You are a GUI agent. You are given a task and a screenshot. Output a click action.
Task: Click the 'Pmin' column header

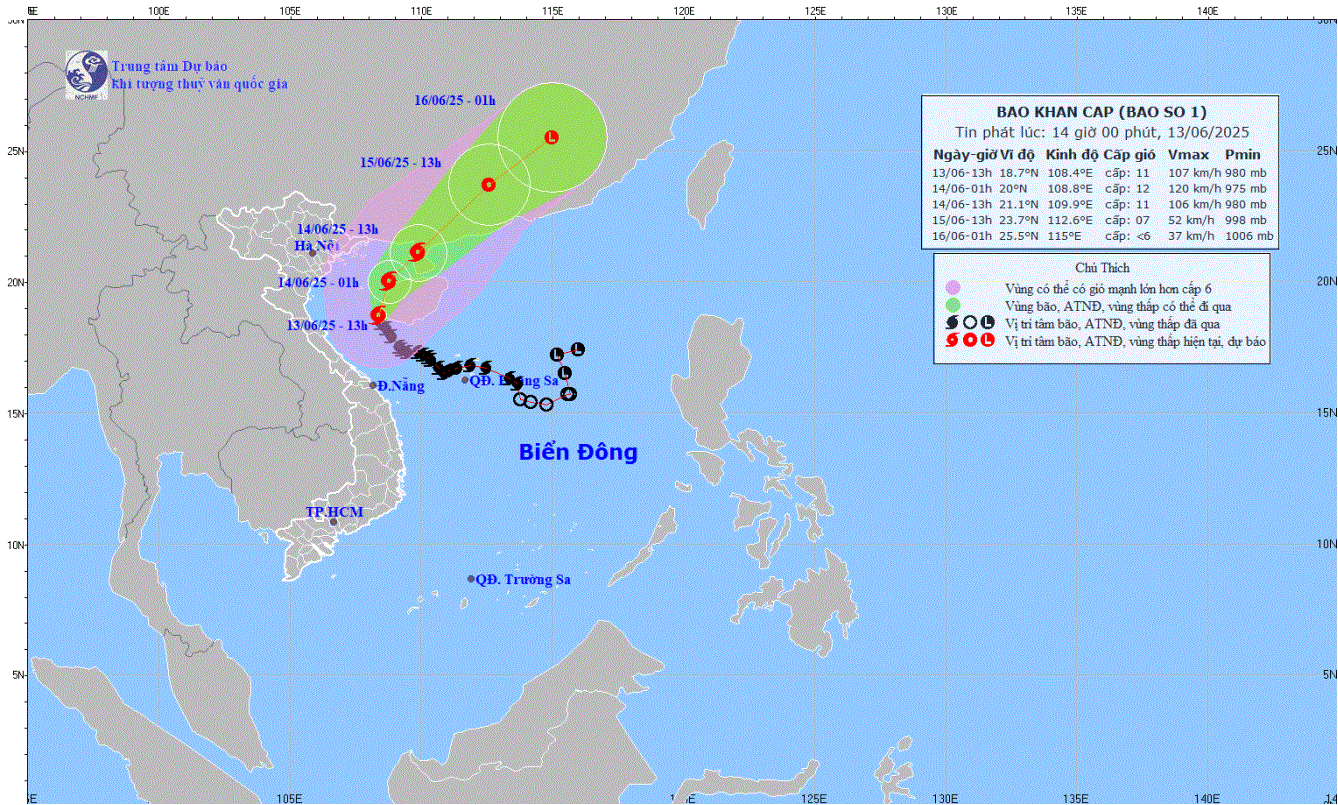coord(1241,155)
